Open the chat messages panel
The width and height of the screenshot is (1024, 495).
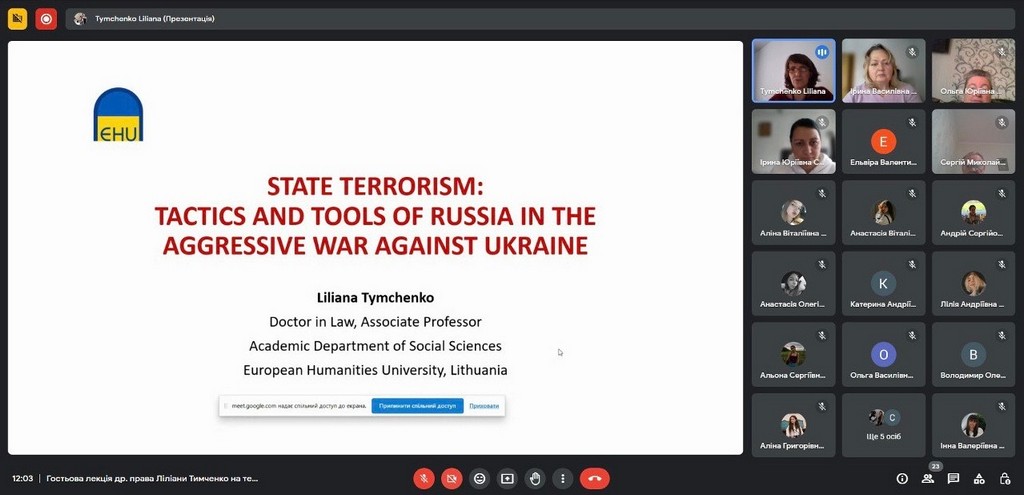pyautogui.click(x=954, y=479)
